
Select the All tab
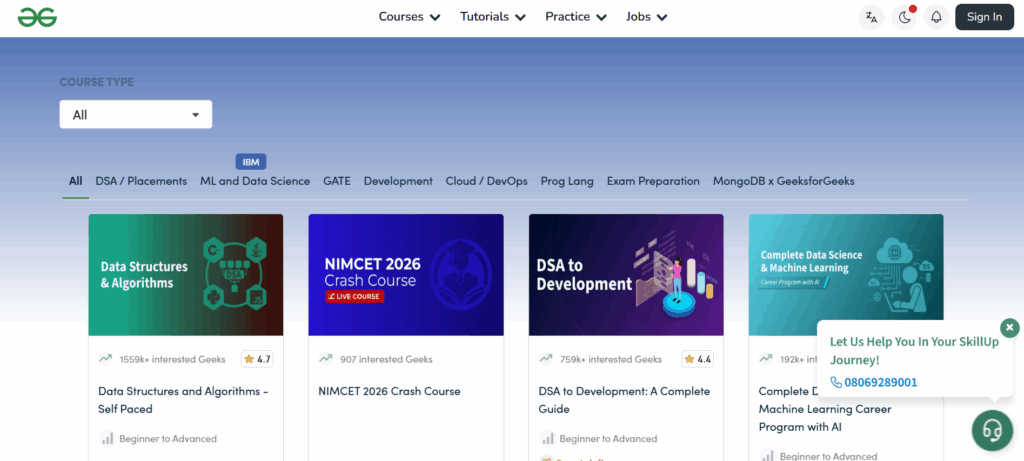point(76,182)
